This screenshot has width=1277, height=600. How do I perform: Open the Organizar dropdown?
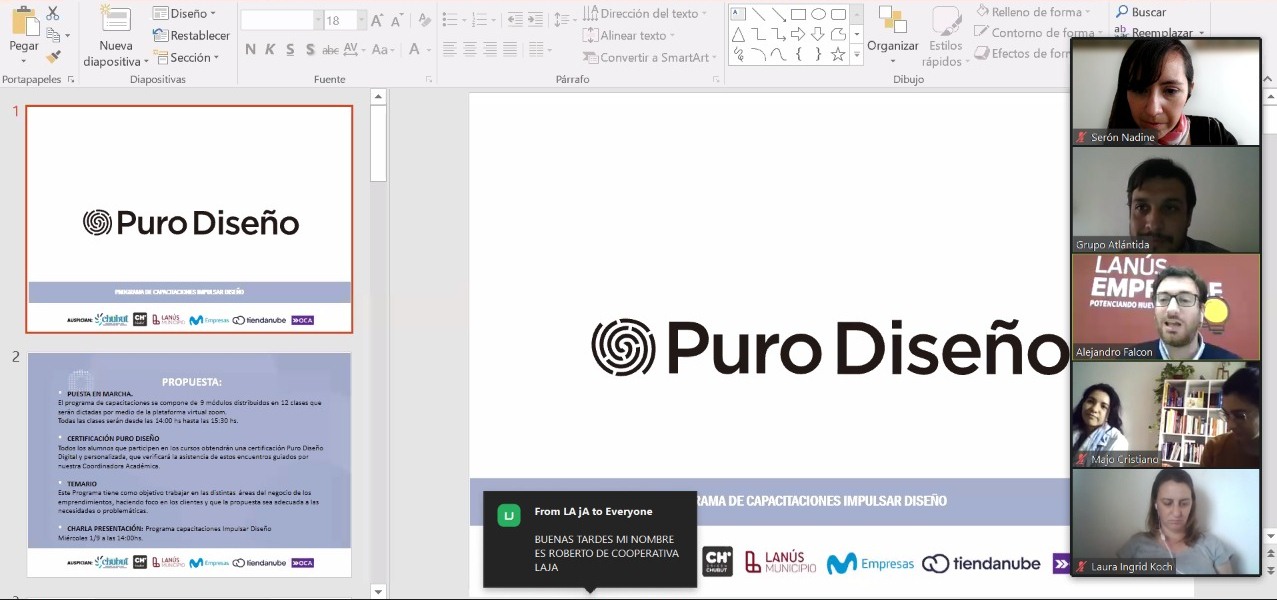tap(892, 35)
